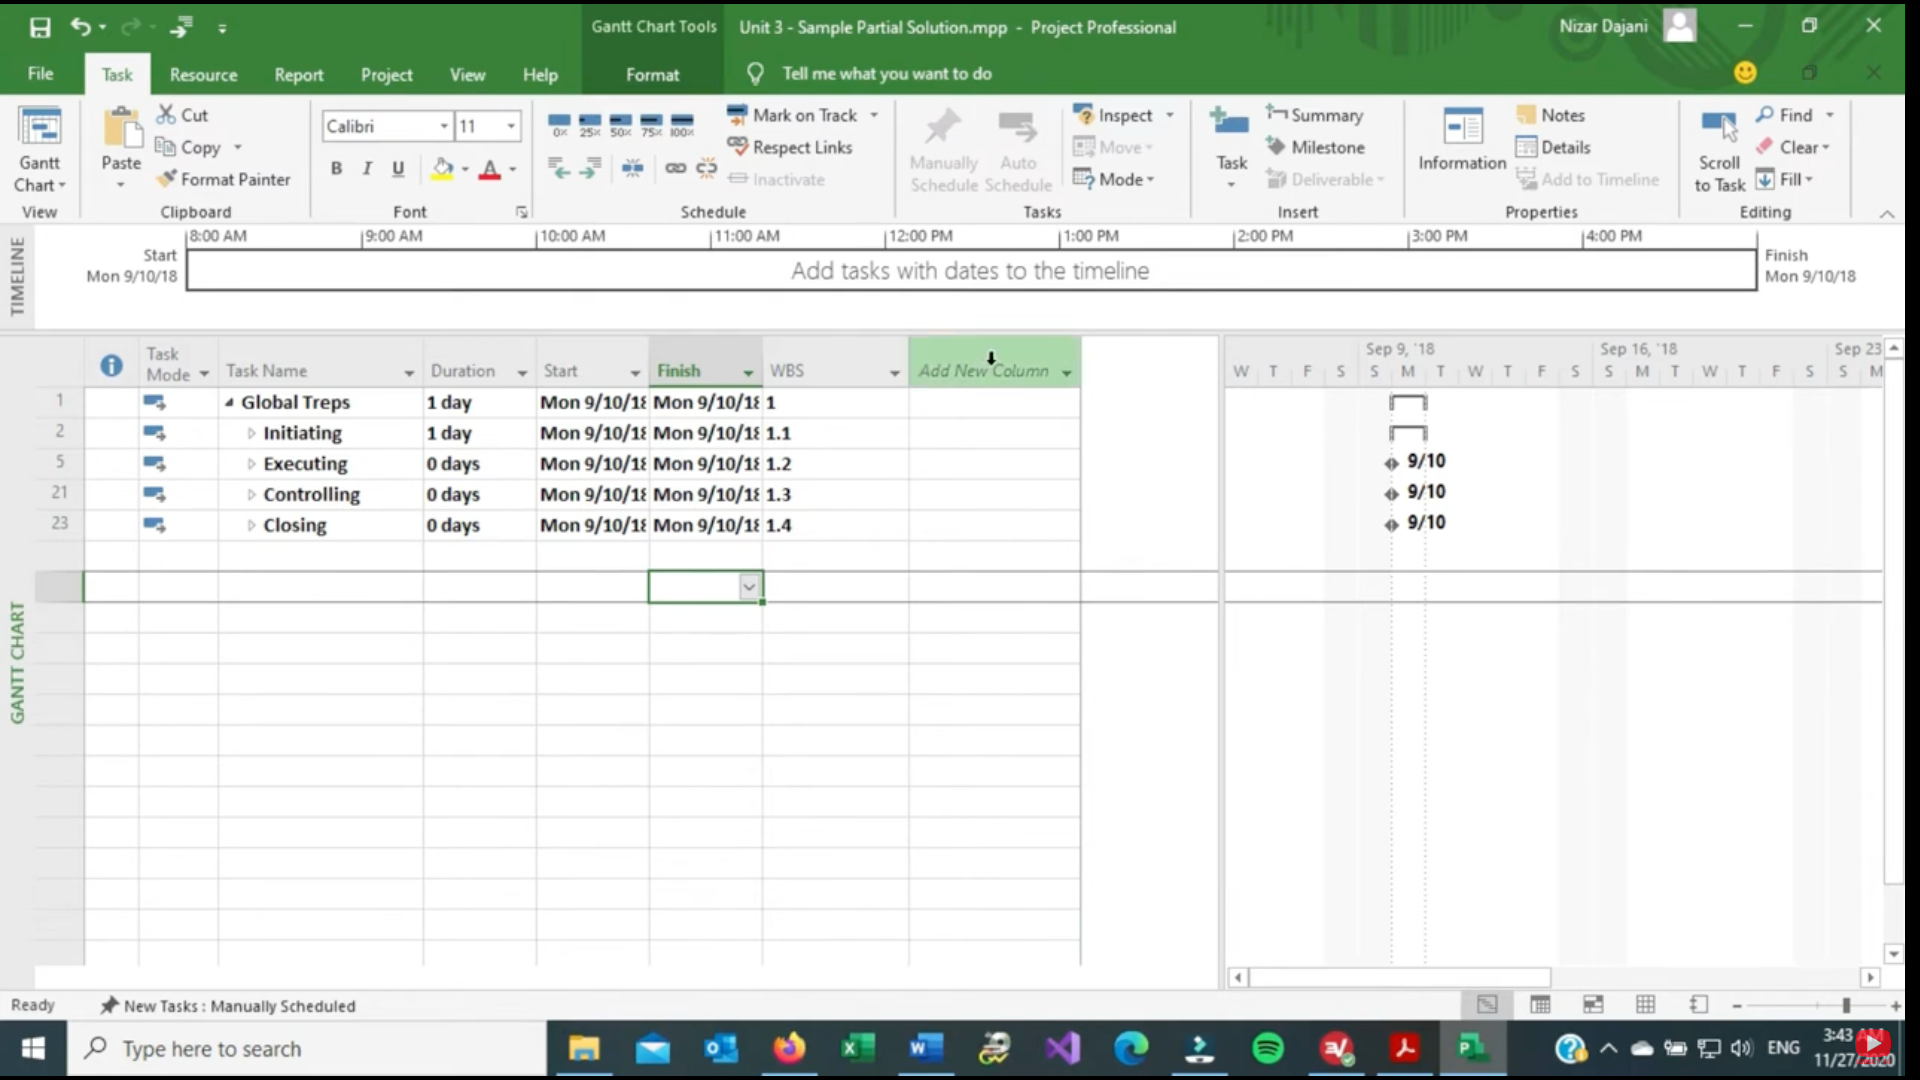
Task: Toggle Underline formatting
Action: (x=398, y=169)
